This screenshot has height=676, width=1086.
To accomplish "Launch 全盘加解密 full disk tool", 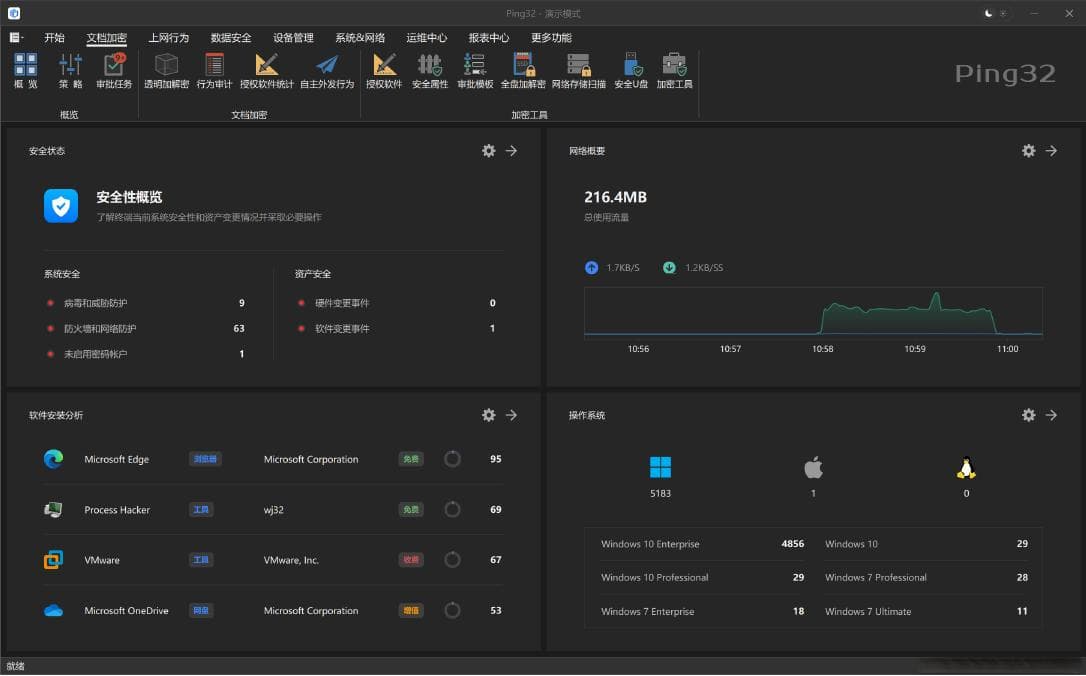I will (523, 71).
